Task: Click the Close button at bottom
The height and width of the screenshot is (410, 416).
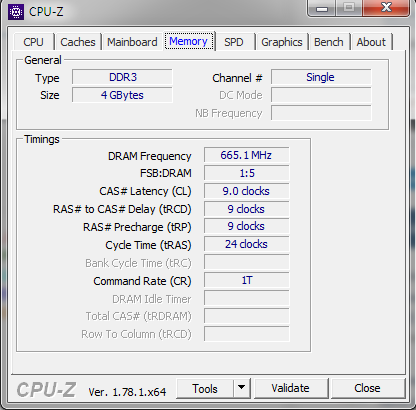Action: coord(367,388)
